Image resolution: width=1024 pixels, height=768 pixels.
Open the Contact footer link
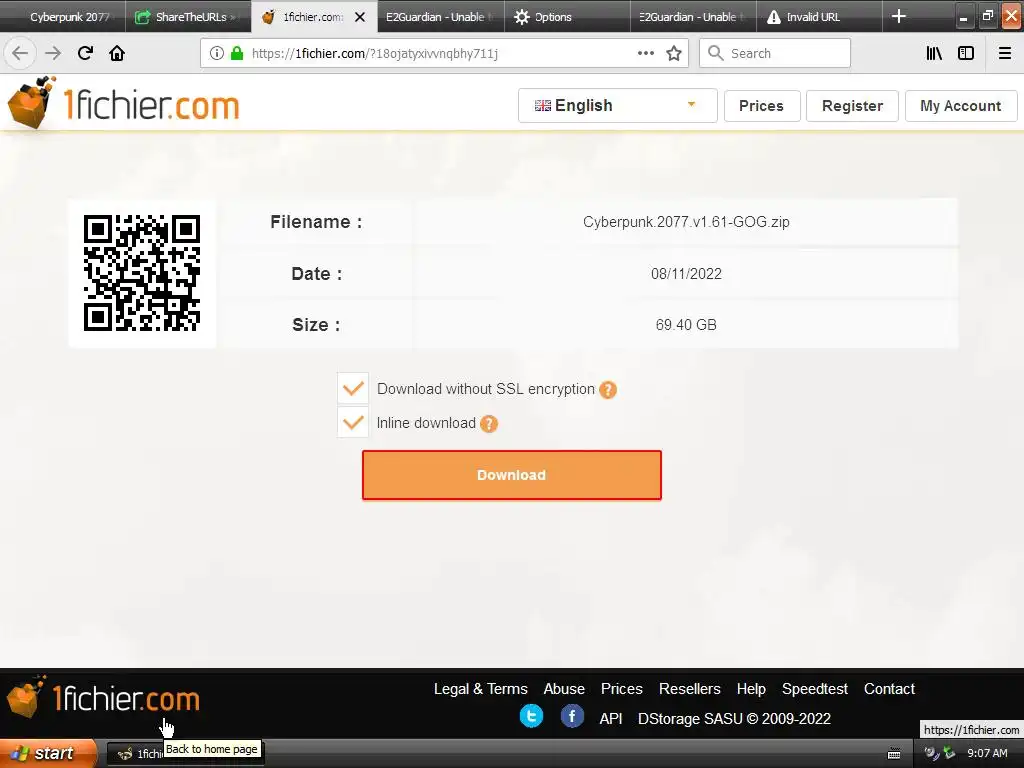[x=889, y=689]
